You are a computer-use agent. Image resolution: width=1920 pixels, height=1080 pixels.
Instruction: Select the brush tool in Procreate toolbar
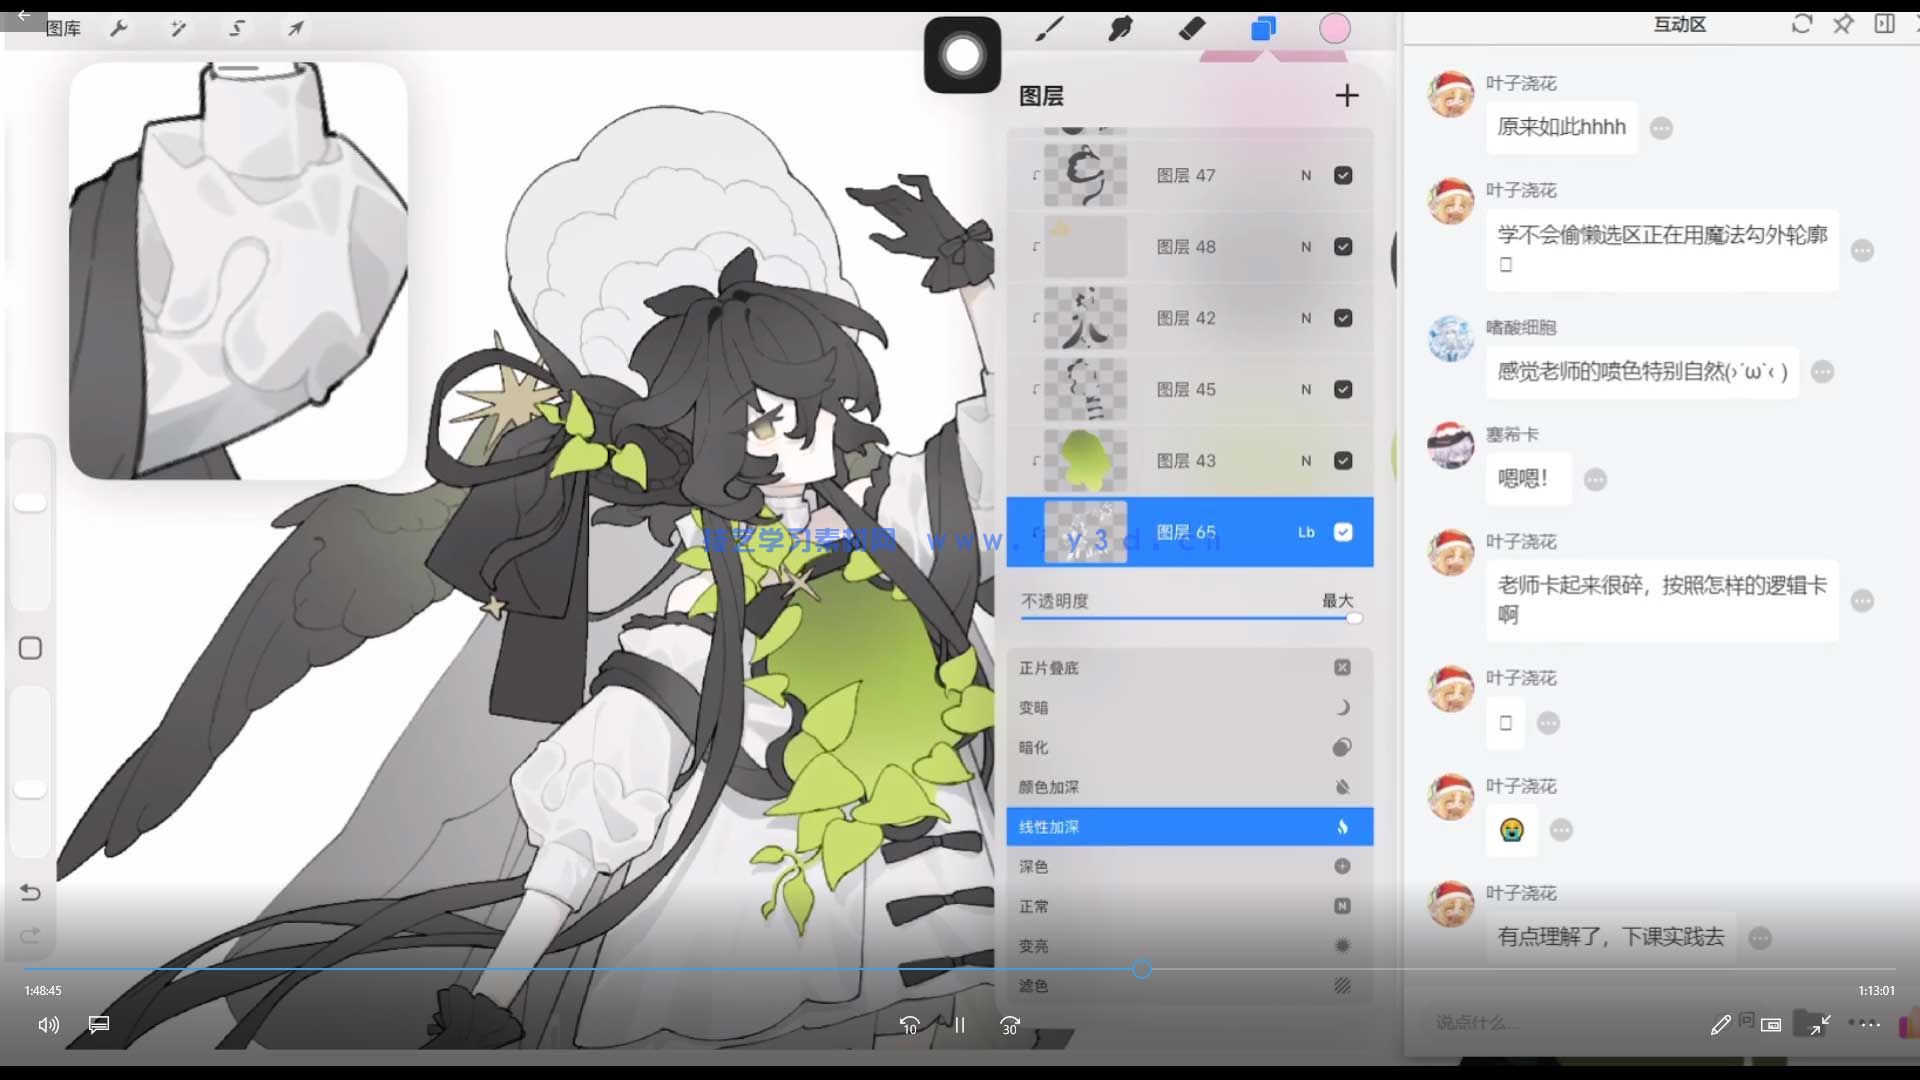(1049, 29)
